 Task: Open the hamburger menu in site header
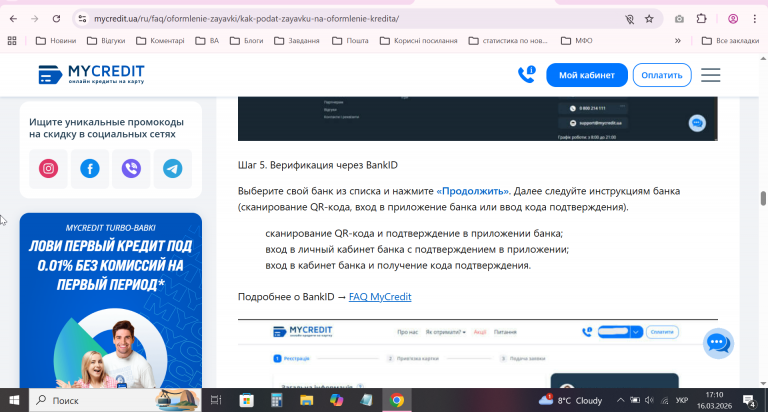point(710,75)
